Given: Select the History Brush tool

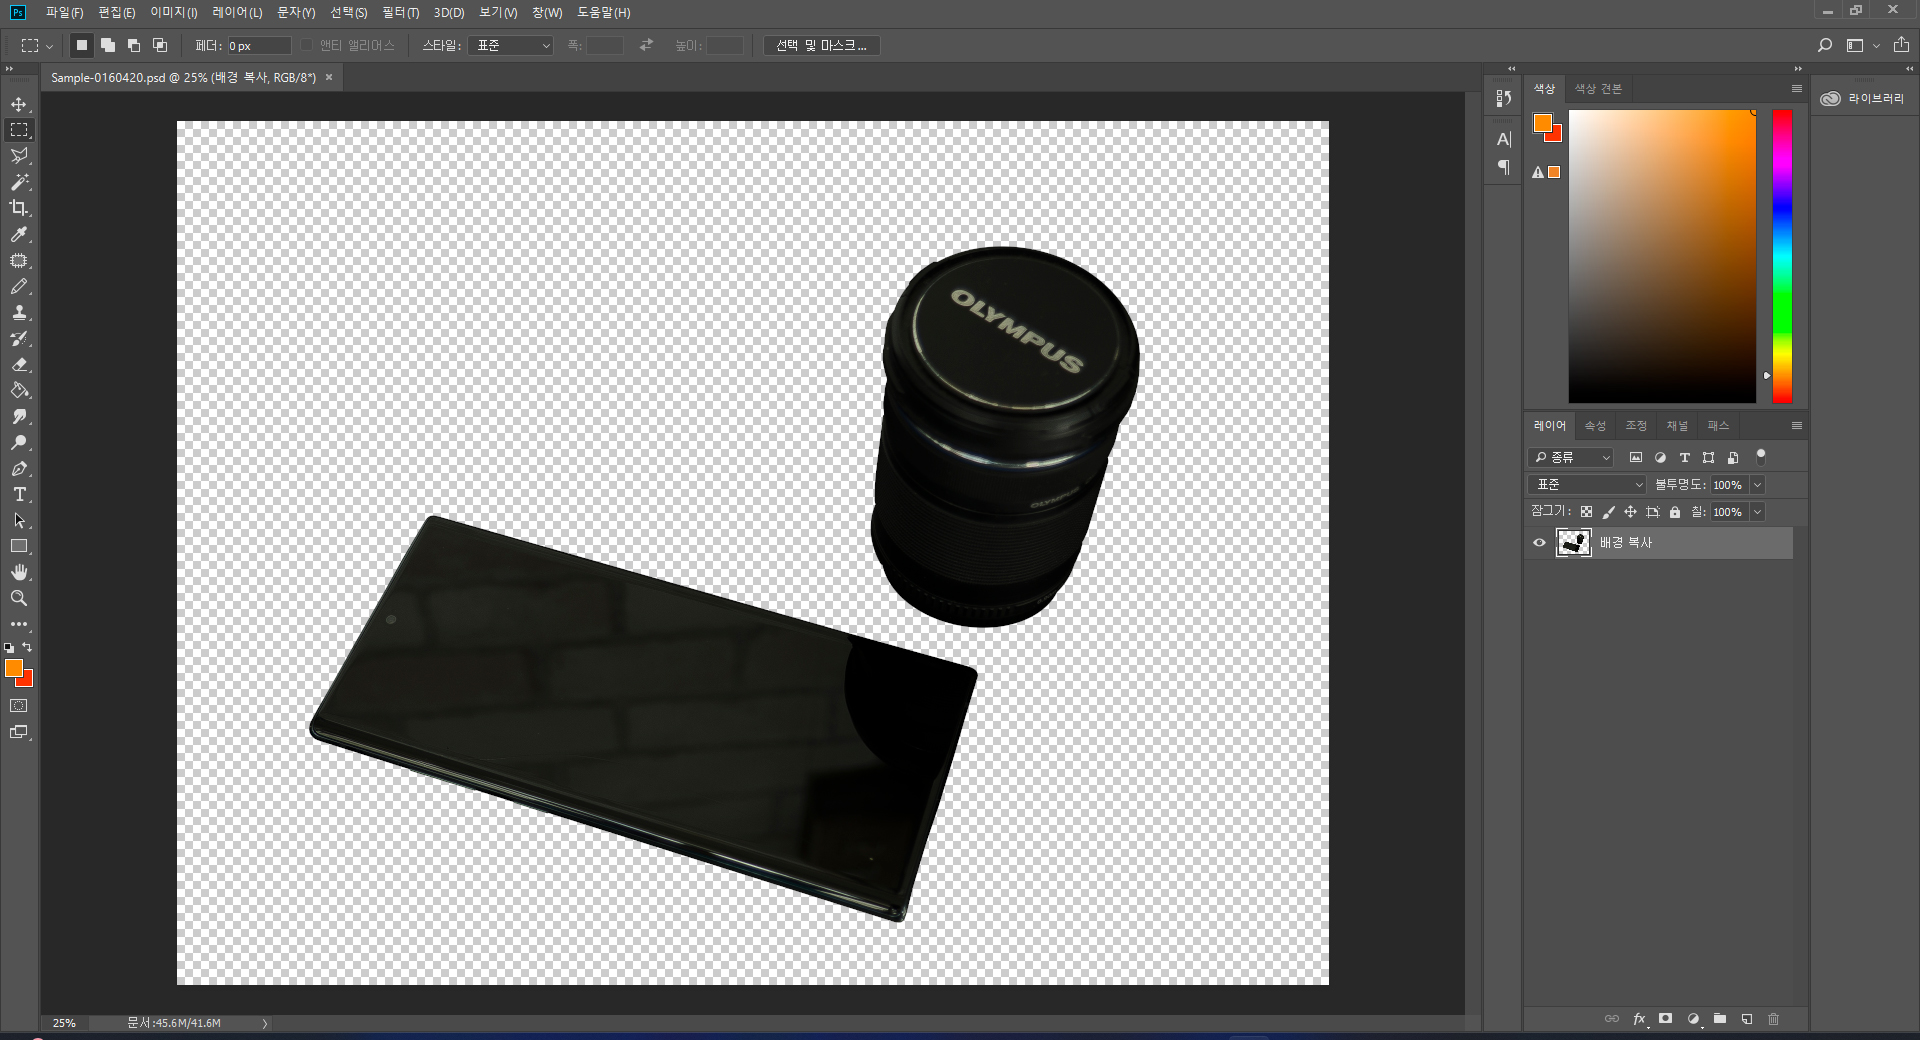Looking at the screenshot, I should pos(19,338).
